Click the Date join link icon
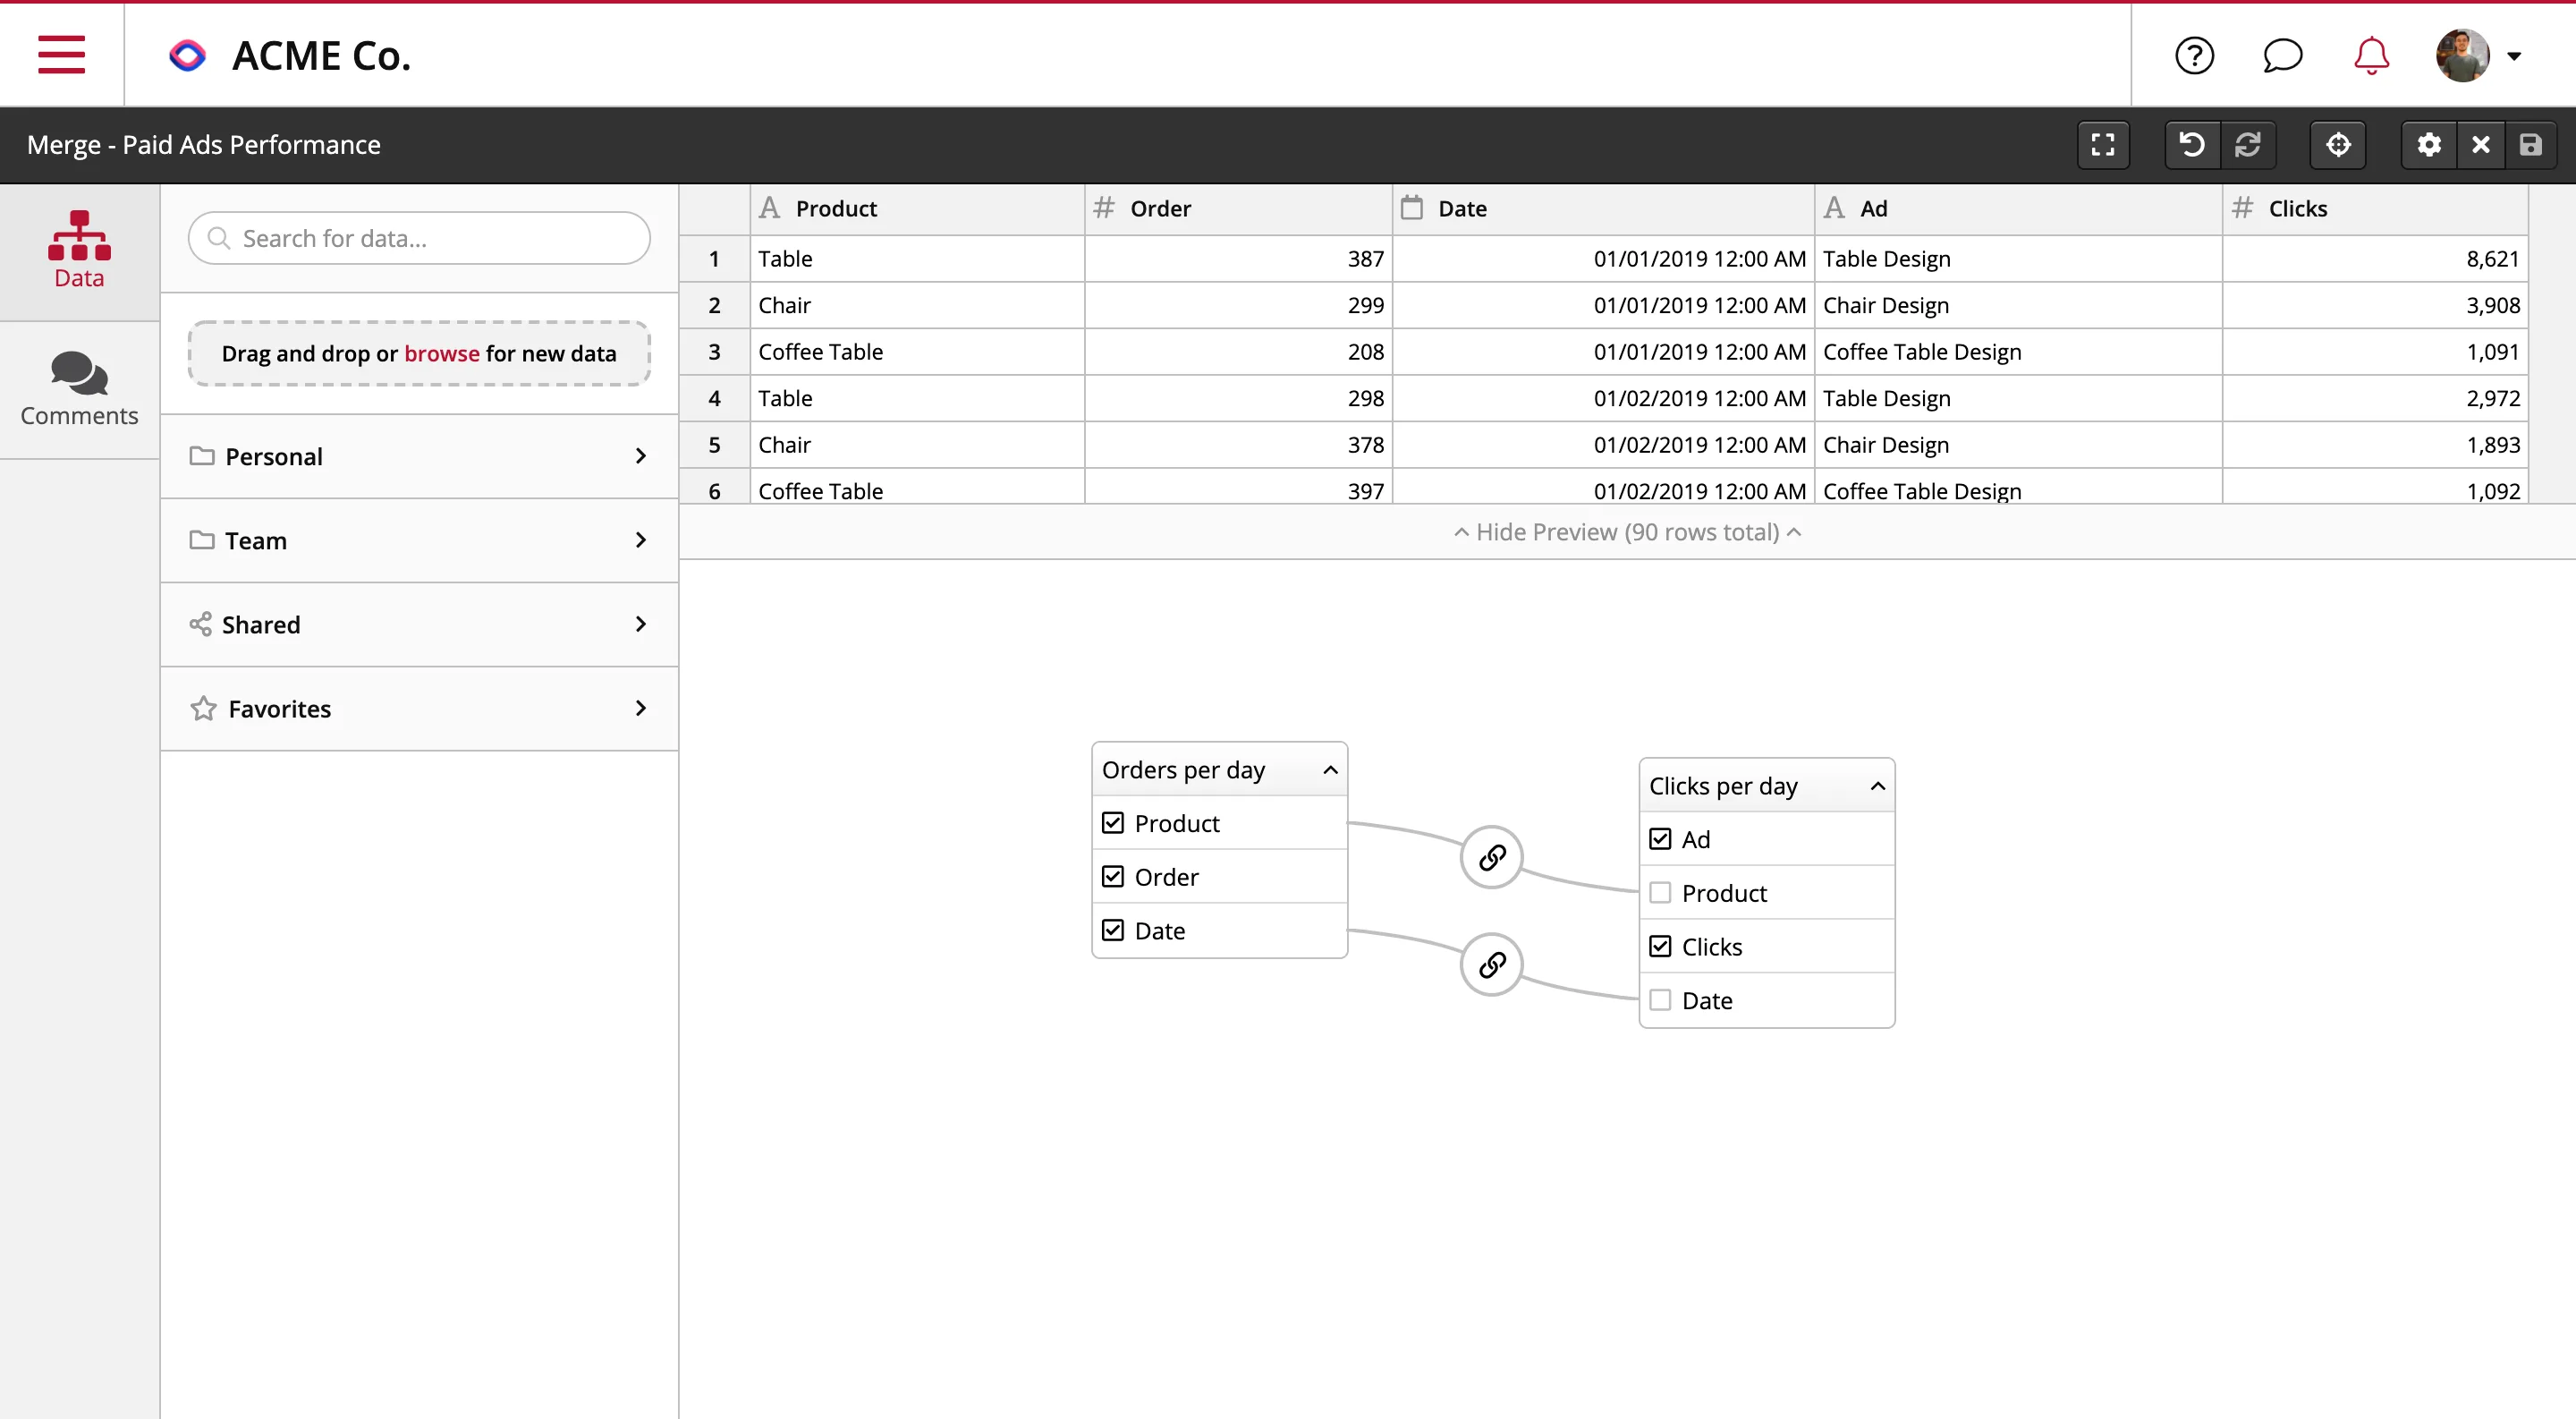2576x1419 pixels. pos(1491,965)
